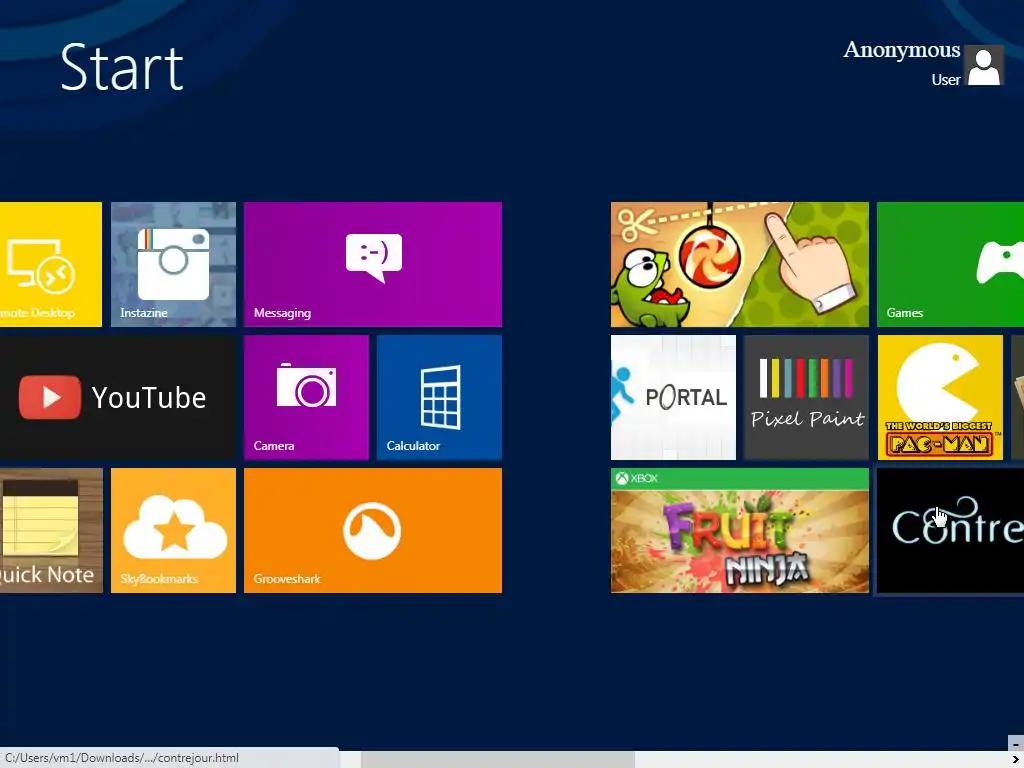Launch the Portal game tile
Viewport: 1024px width, 768px height.
[673, 398]
